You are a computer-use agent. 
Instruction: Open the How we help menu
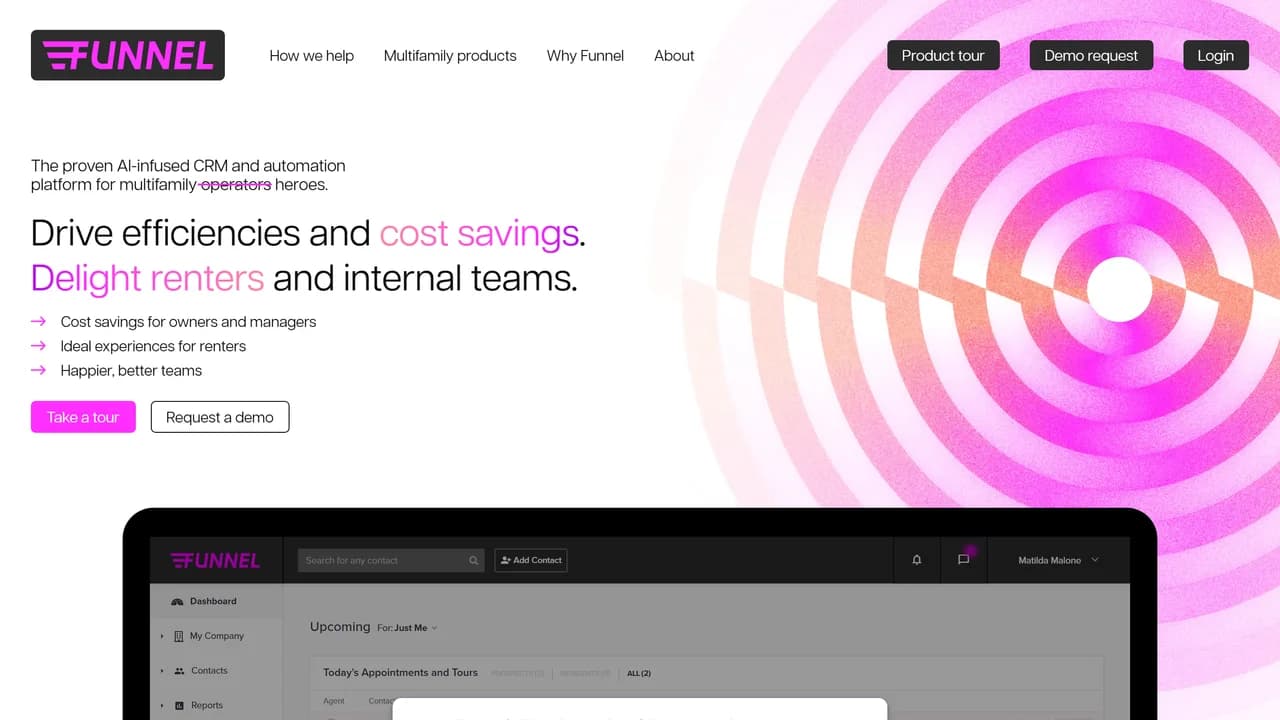311,56
